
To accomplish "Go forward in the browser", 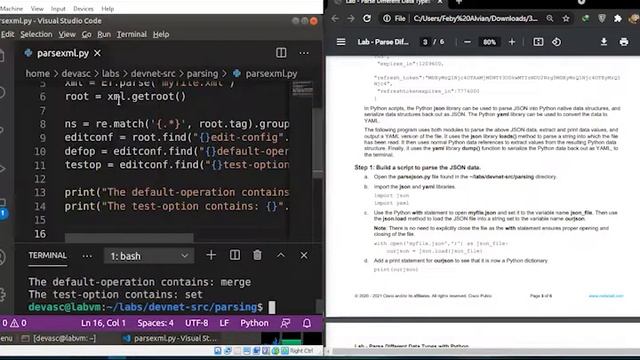I will [x=351, y=18].
